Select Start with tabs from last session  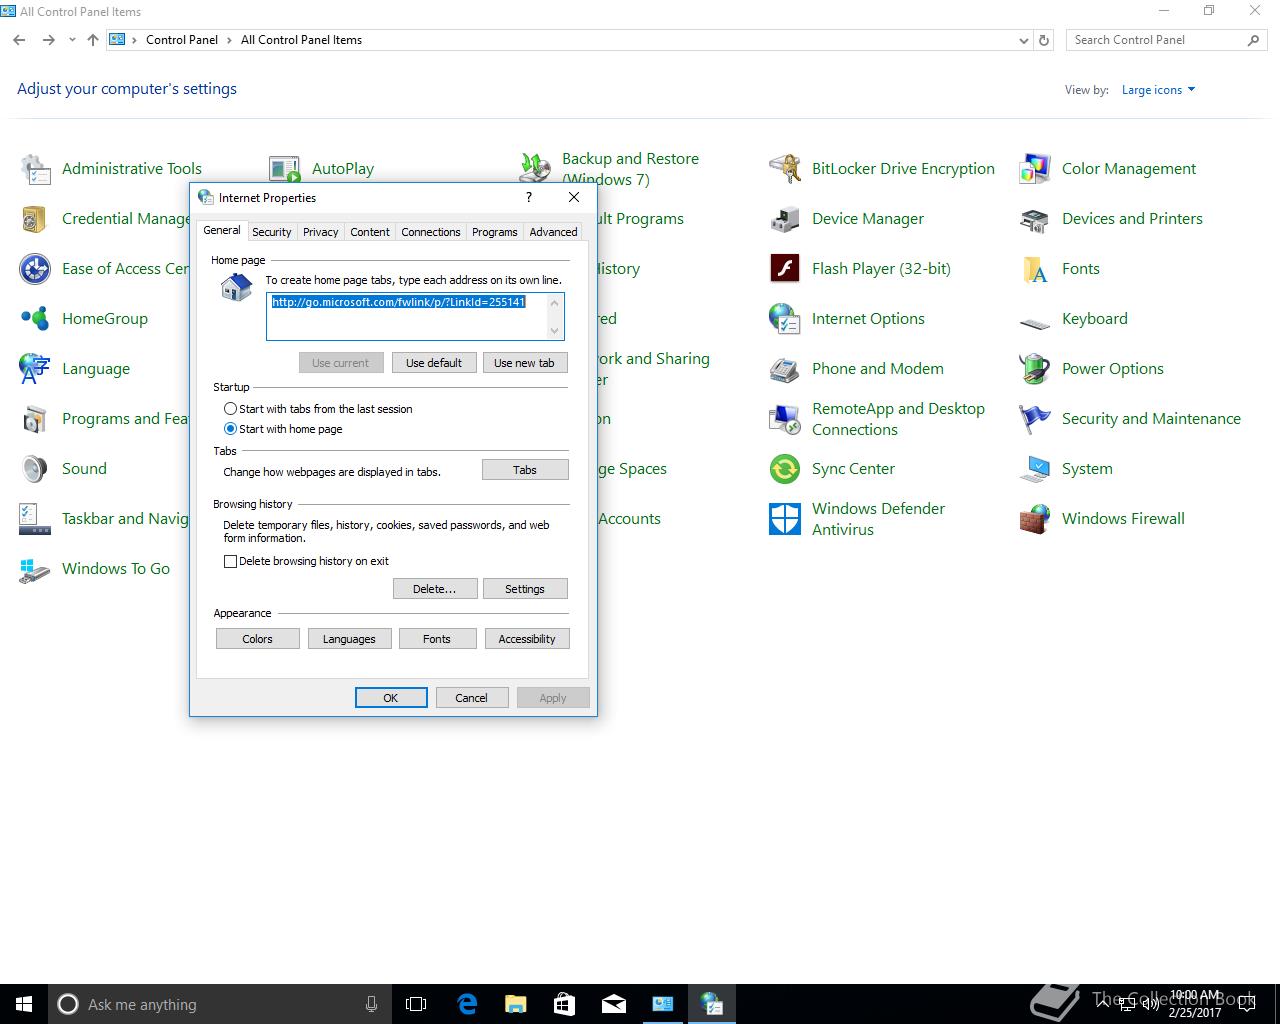(231, 409)
